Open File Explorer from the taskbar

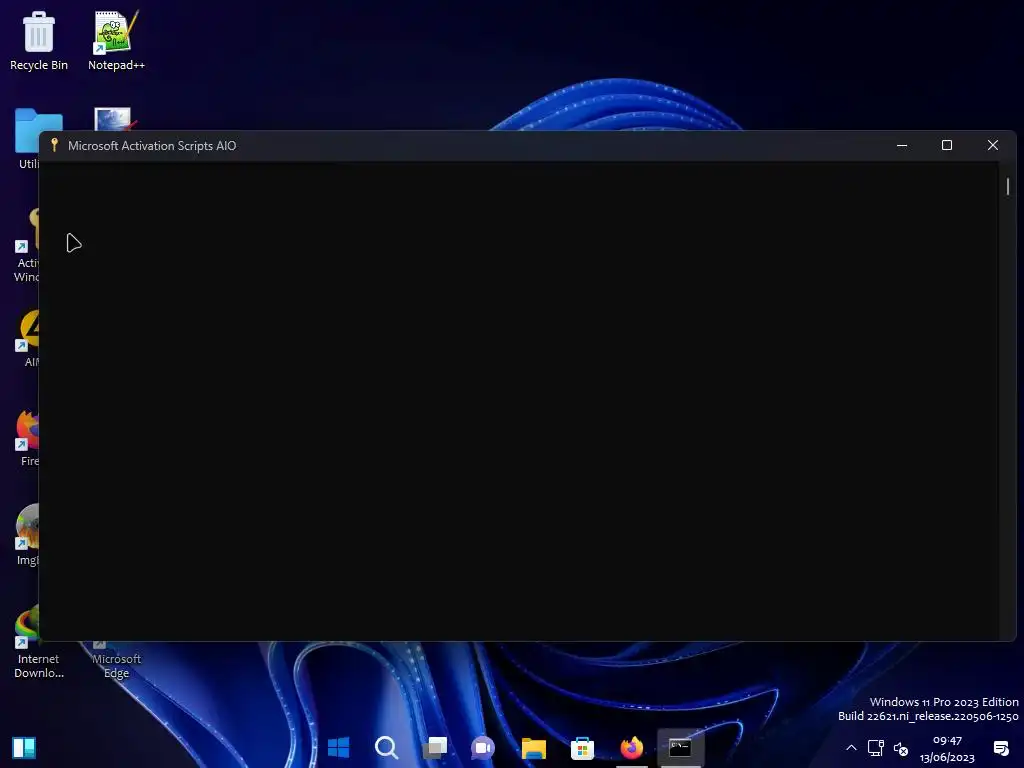pyautogui.click(x=534, y=747)
